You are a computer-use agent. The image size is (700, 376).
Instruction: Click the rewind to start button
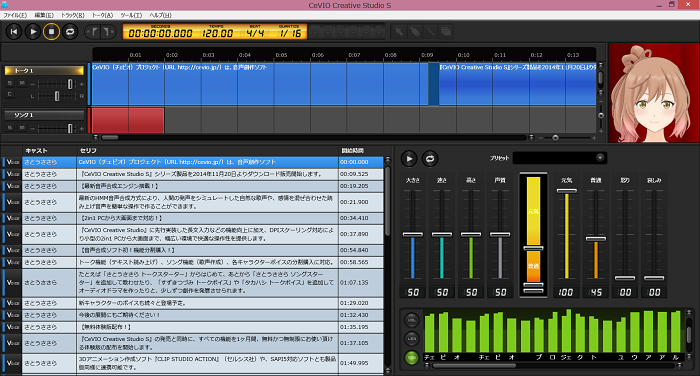coord(14,32)
